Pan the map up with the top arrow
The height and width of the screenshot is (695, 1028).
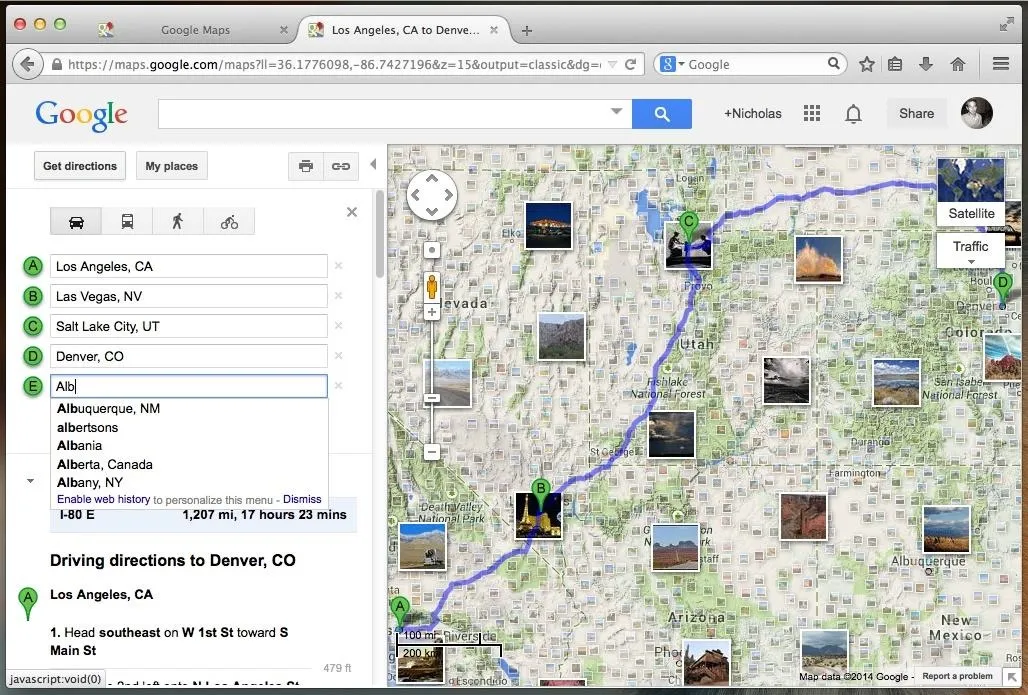pyautogui.click(x=431, y=178)
